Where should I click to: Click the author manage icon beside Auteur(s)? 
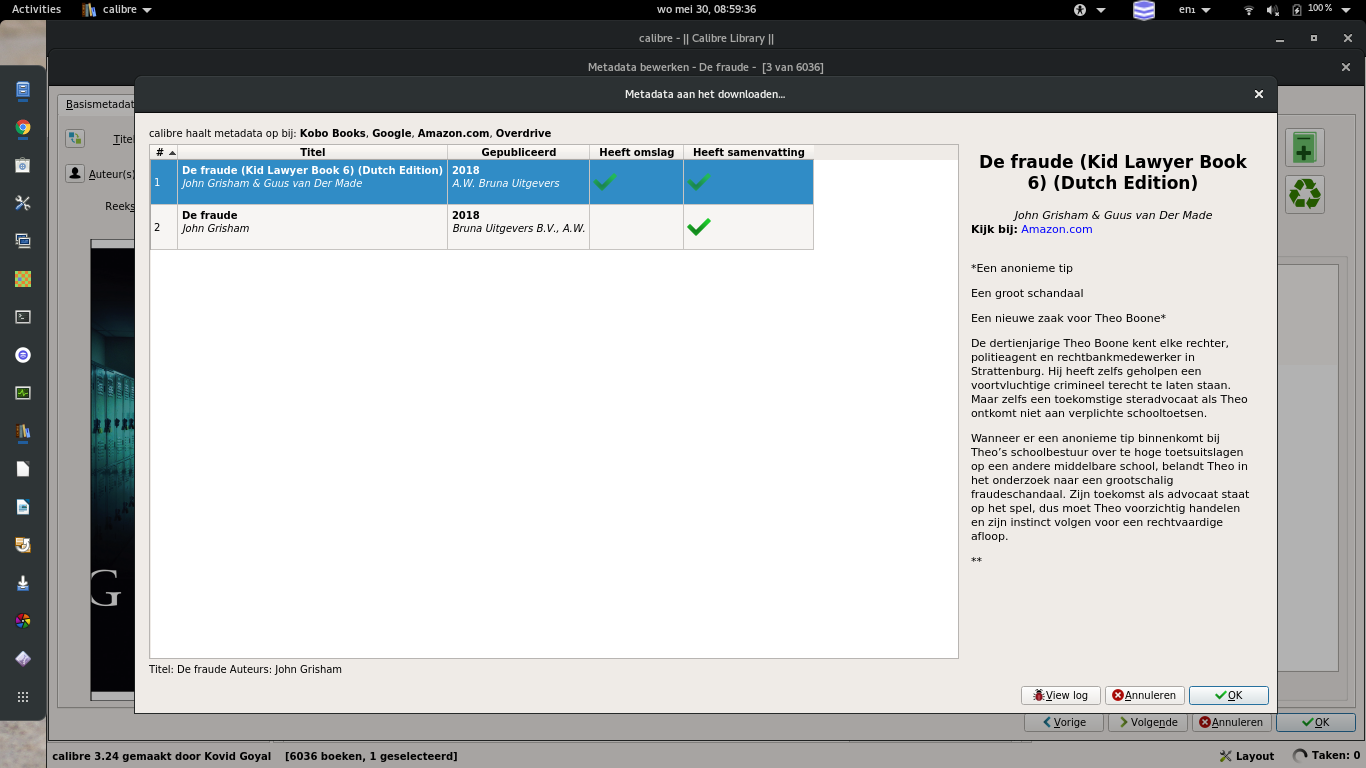tap(75, 173)
